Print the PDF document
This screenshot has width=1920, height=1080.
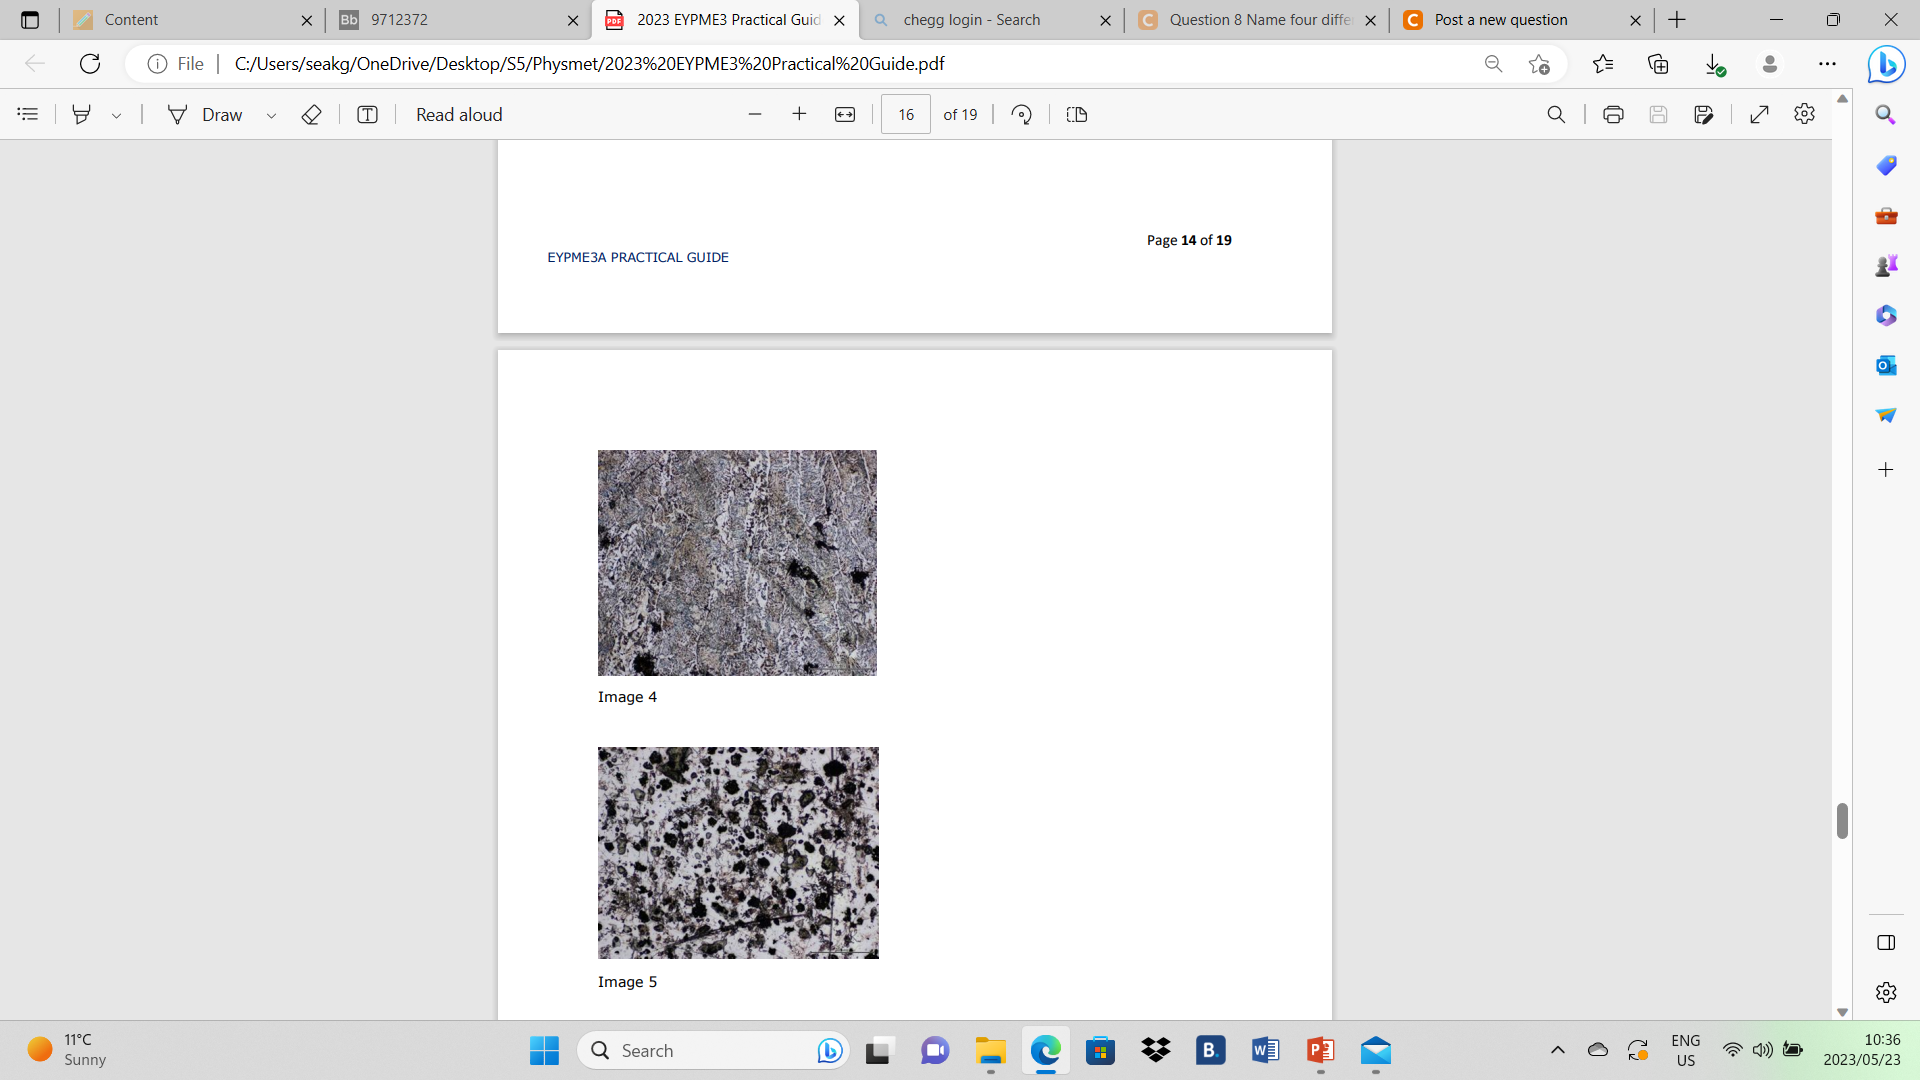tap(1613, 114)
